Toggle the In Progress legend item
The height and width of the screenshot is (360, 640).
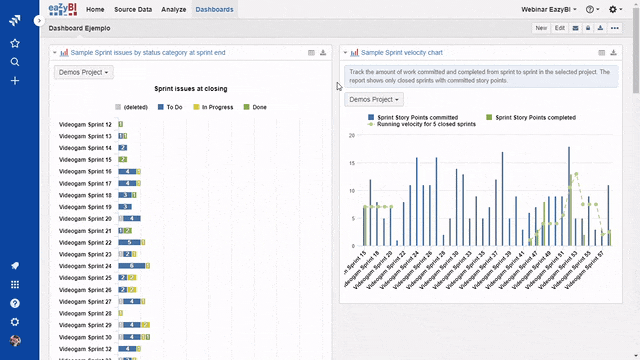pos(213,107)
